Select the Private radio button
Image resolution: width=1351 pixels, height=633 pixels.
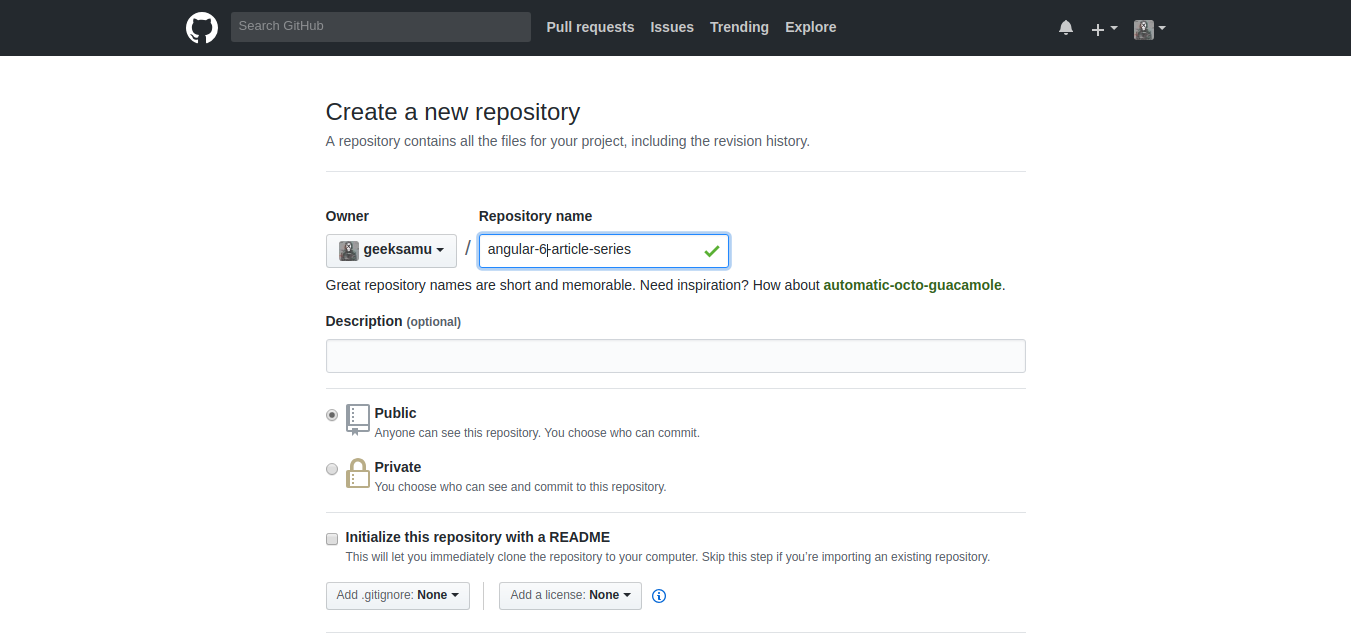(332, 469)
